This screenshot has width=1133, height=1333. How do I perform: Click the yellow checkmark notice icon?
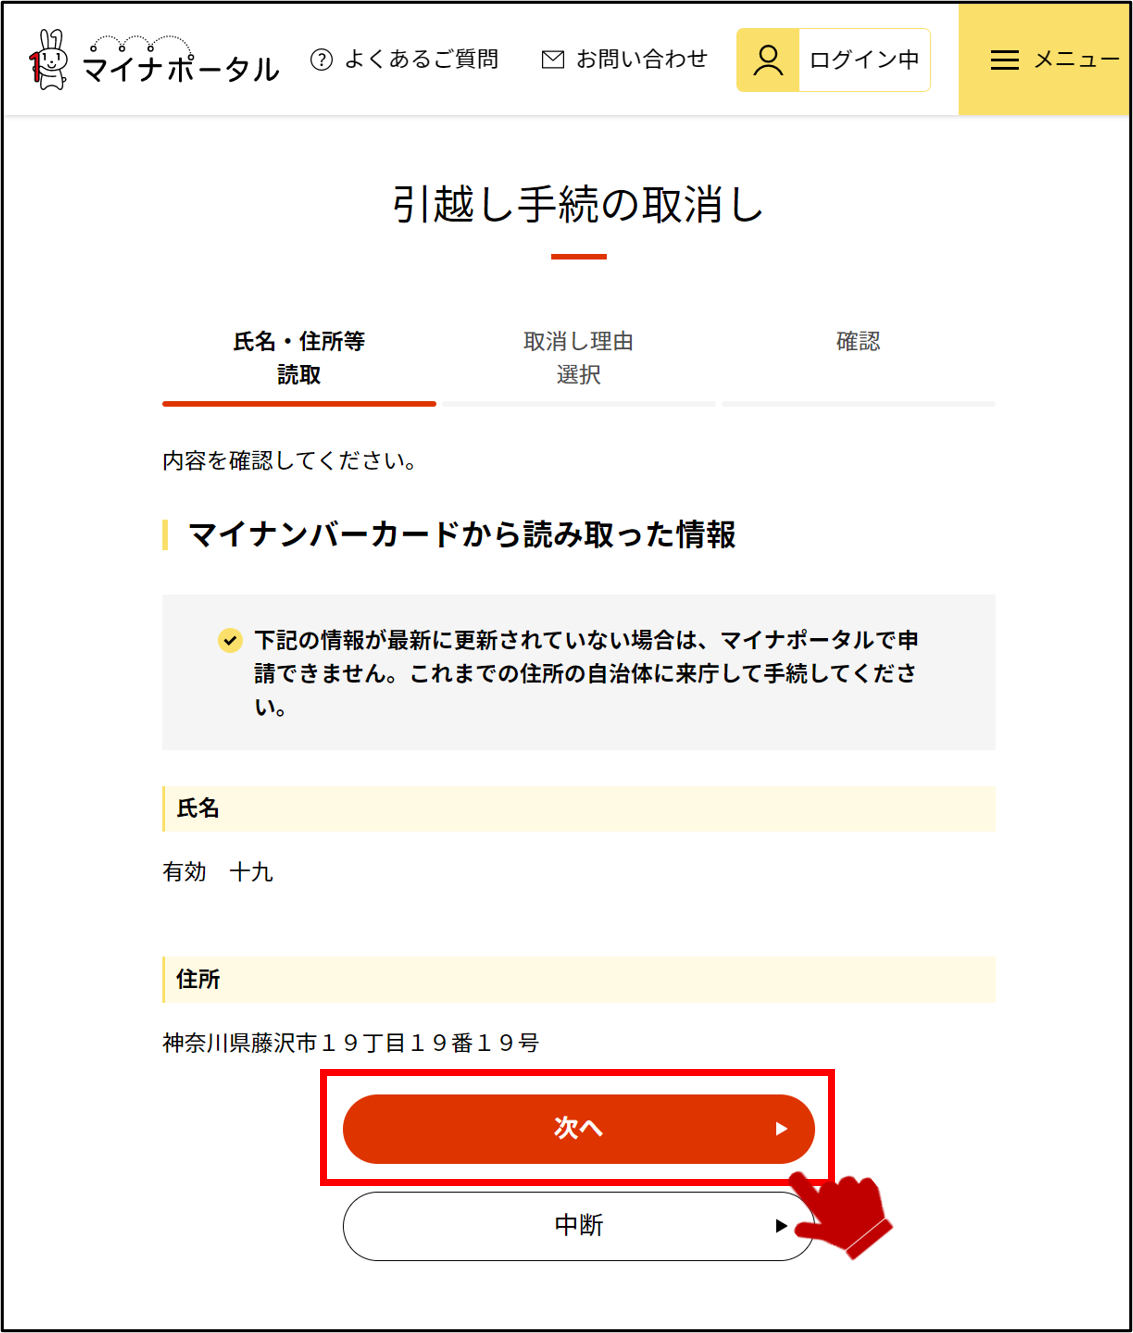coord(230,640)
